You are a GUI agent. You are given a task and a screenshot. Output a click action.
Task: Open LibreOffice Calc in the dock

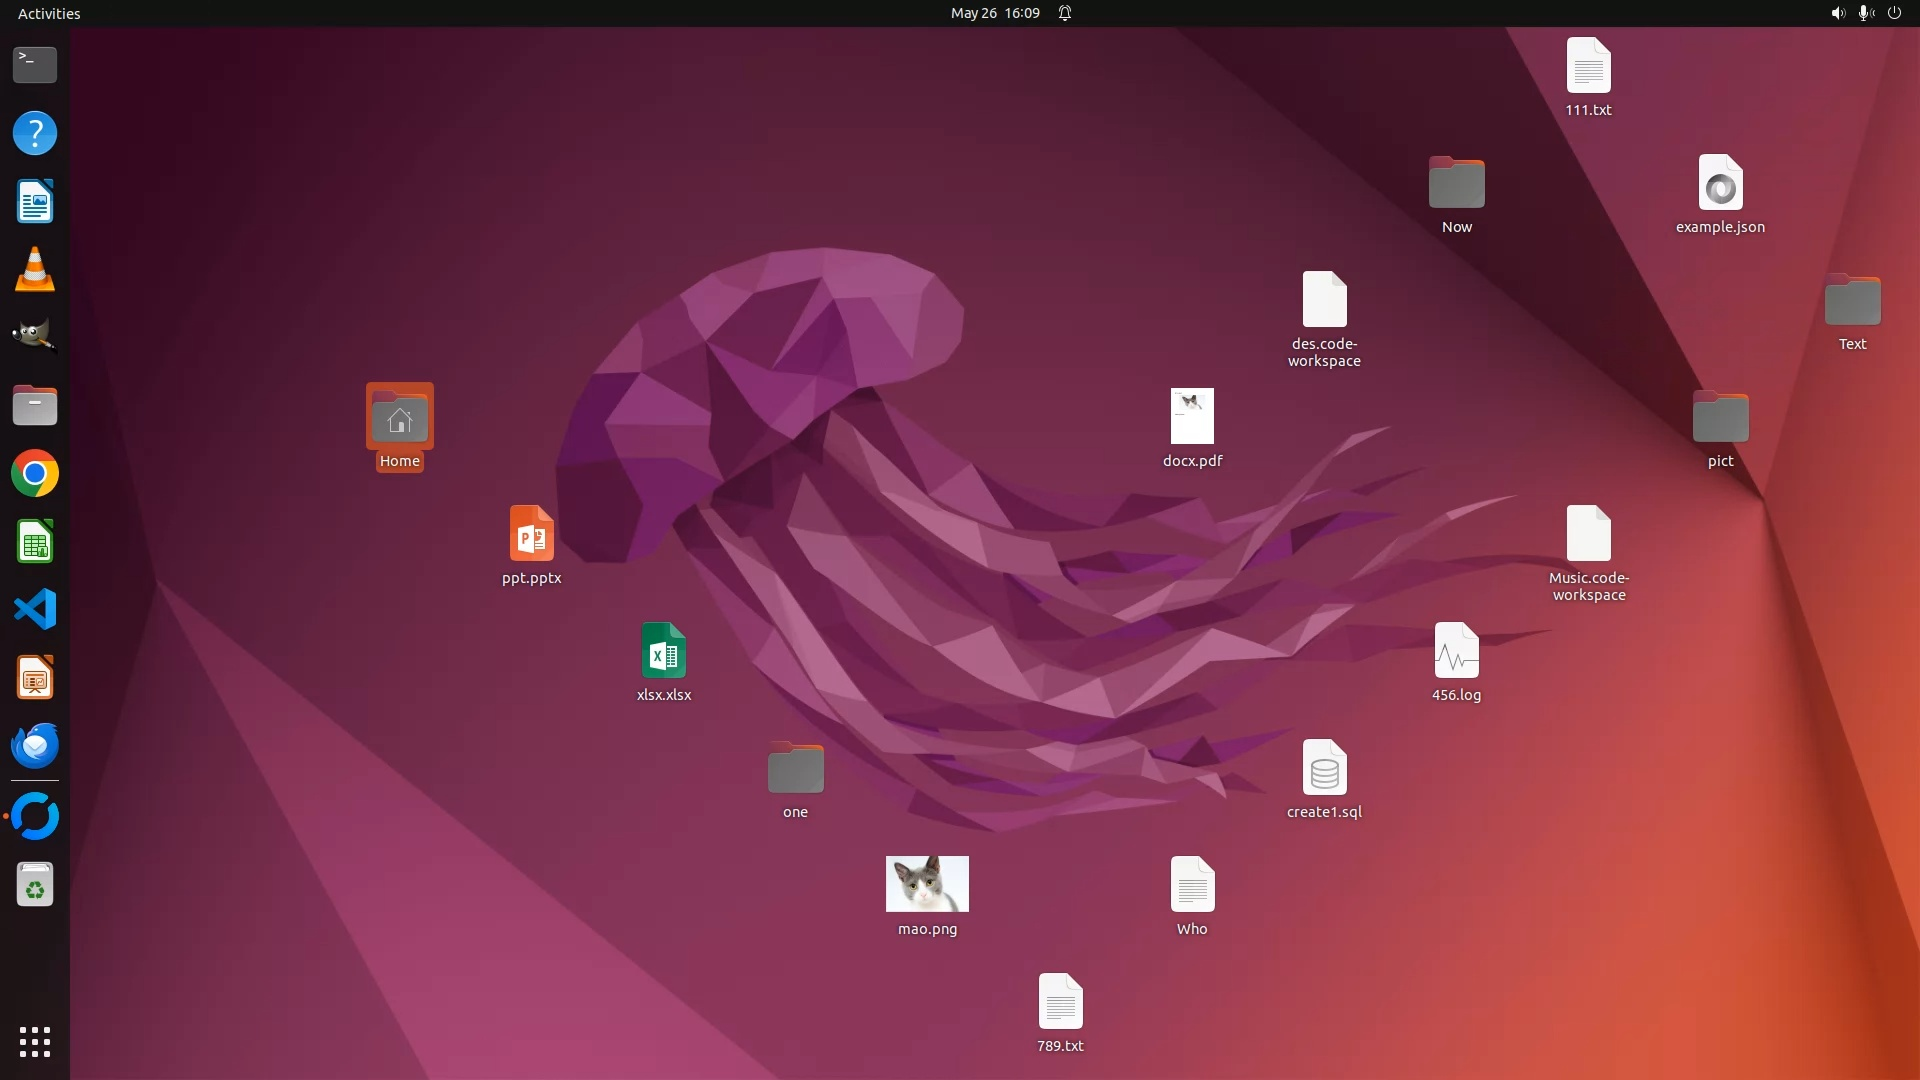(35, 542)
